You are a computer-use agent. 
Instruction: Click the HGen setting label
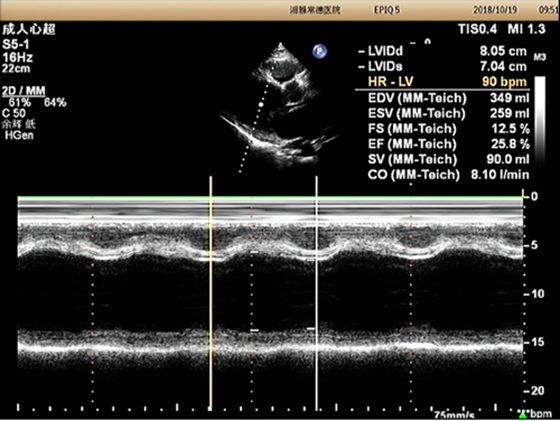coord(19,135)
